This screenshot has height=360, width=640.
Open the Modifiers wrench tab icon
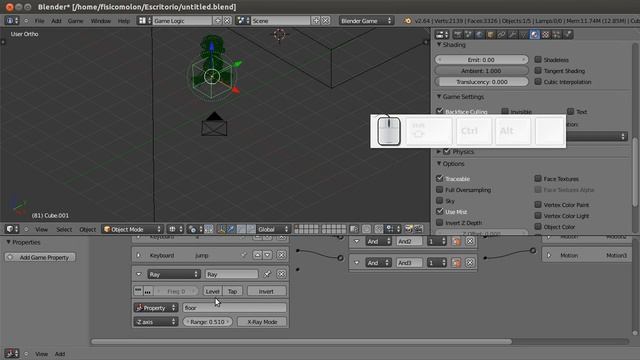512,35
